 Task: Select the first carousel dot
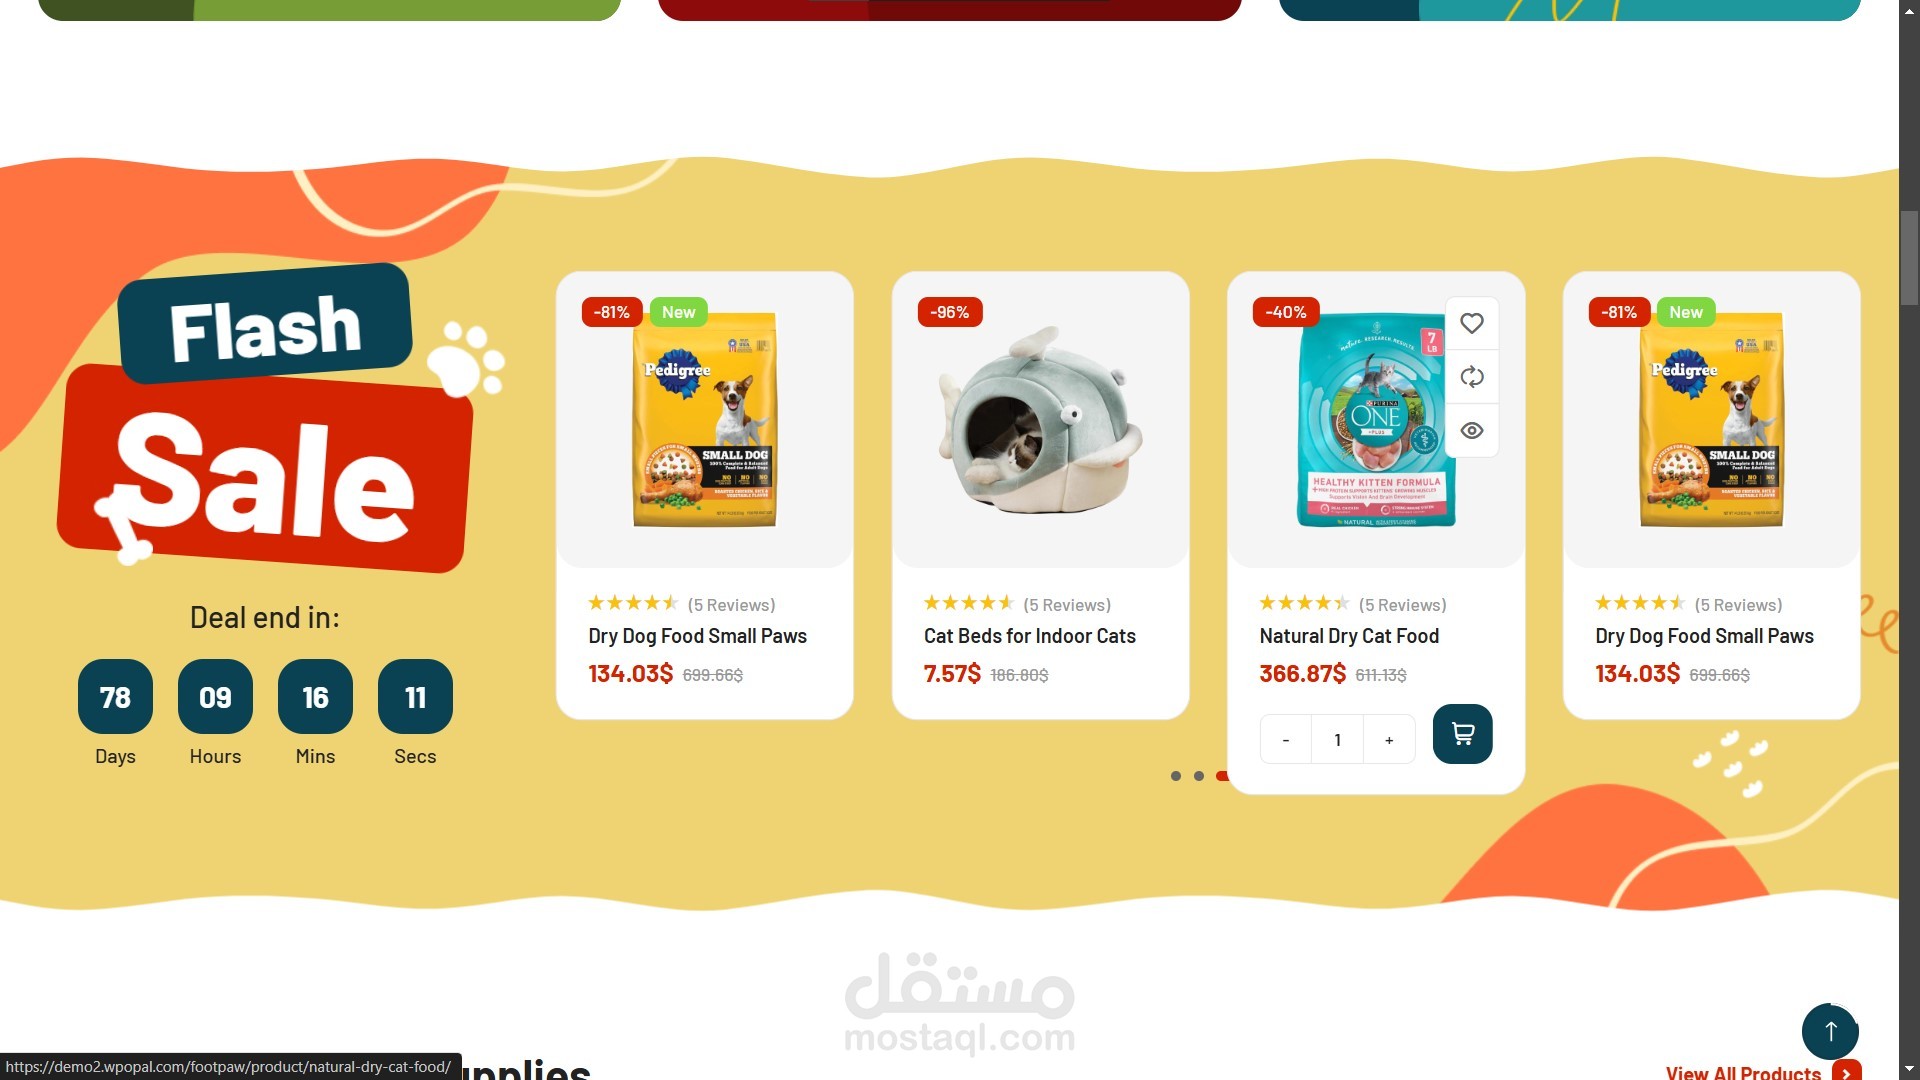(x=1176, y=776)
